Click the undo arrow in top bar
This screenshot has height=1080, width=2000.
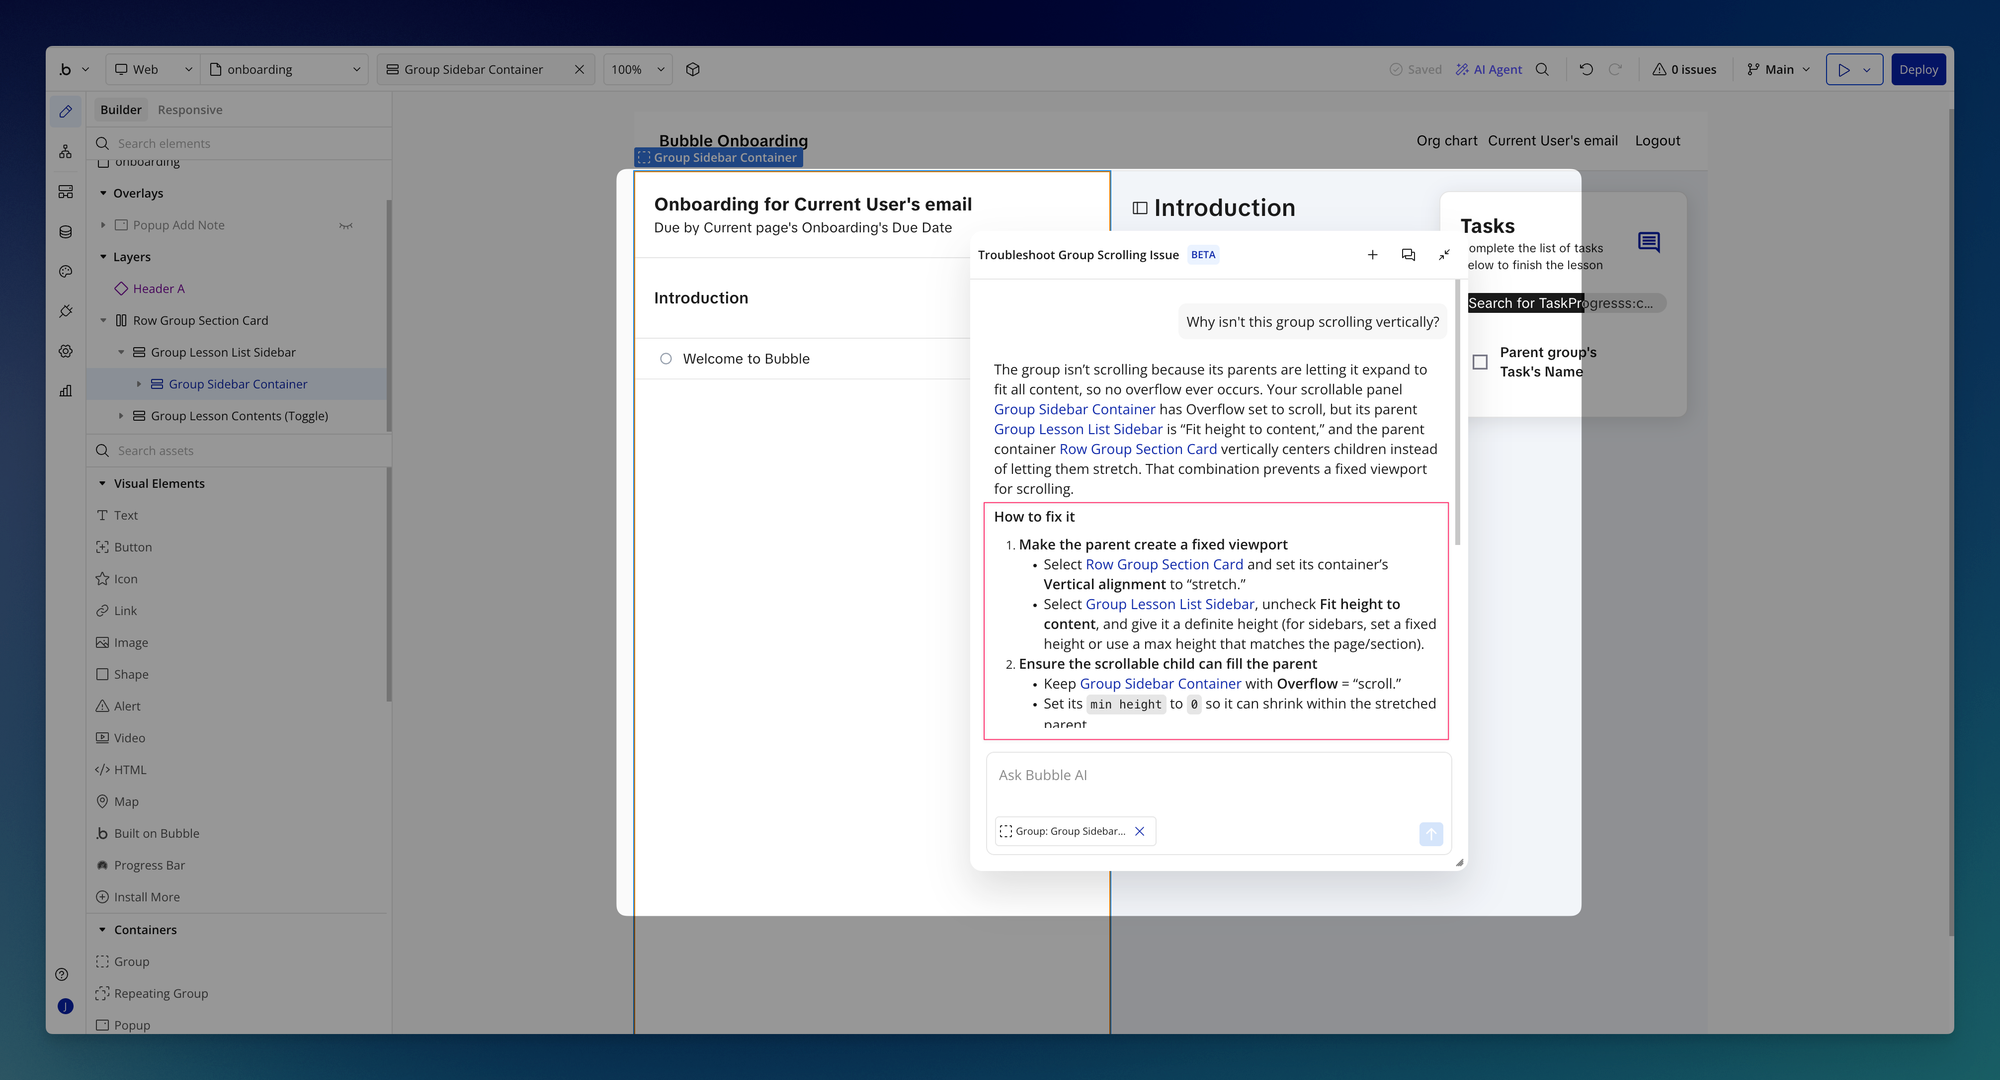tap(1586, 70)
